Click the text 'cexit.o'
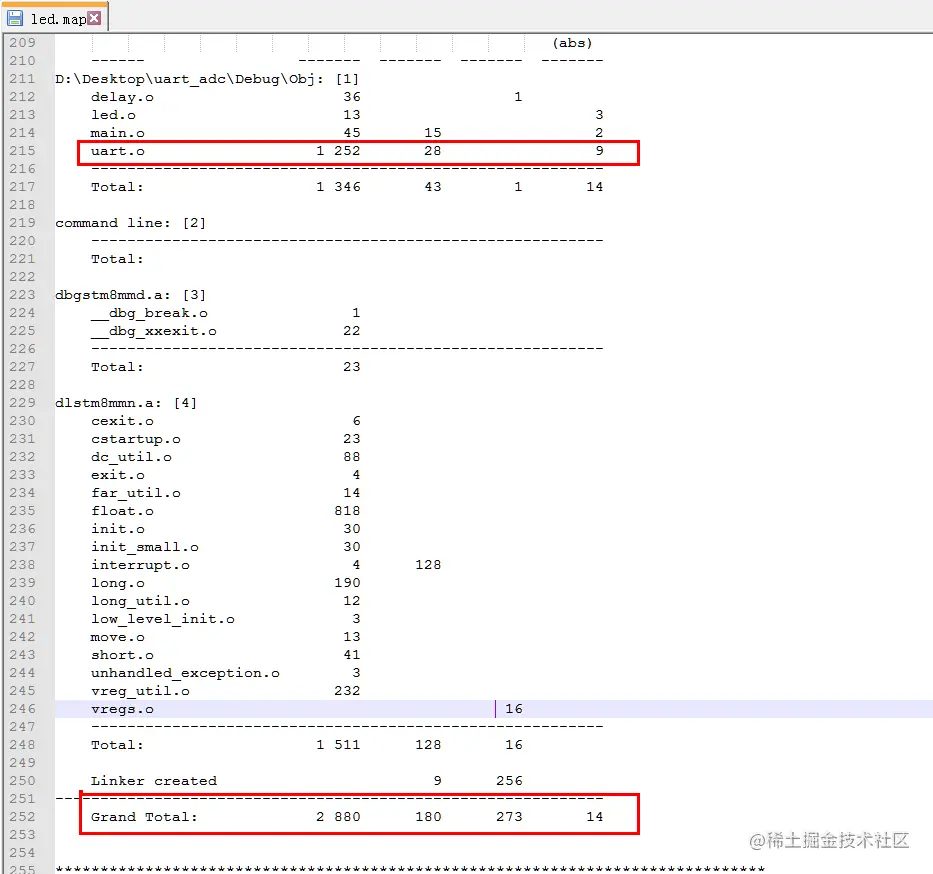The height and width of the screenshot is (874, 933). tap(122, 421)
